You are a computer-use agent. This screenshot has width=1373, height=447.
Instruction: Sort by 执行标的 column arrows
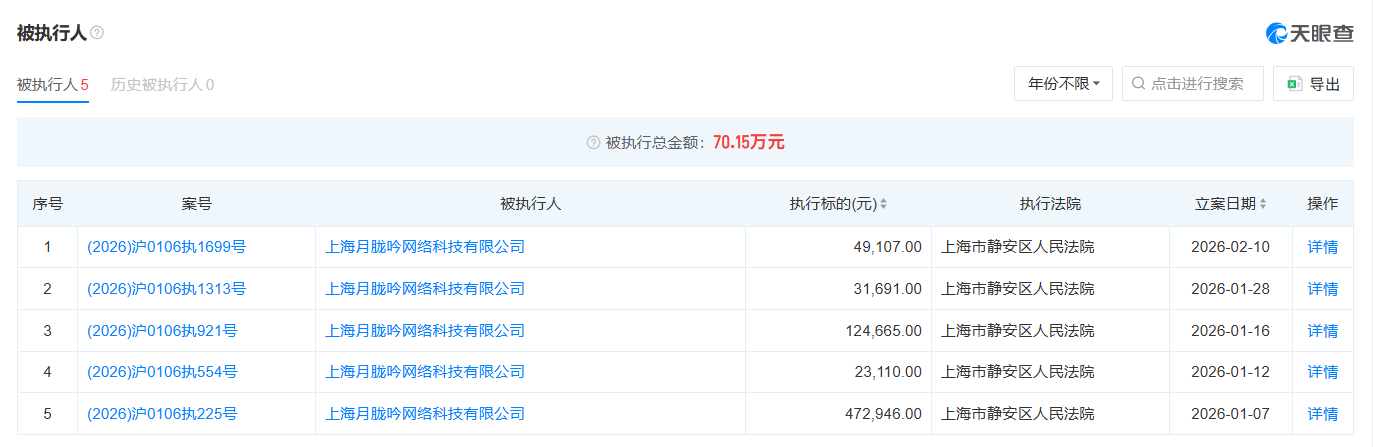[x=883, y=204]
